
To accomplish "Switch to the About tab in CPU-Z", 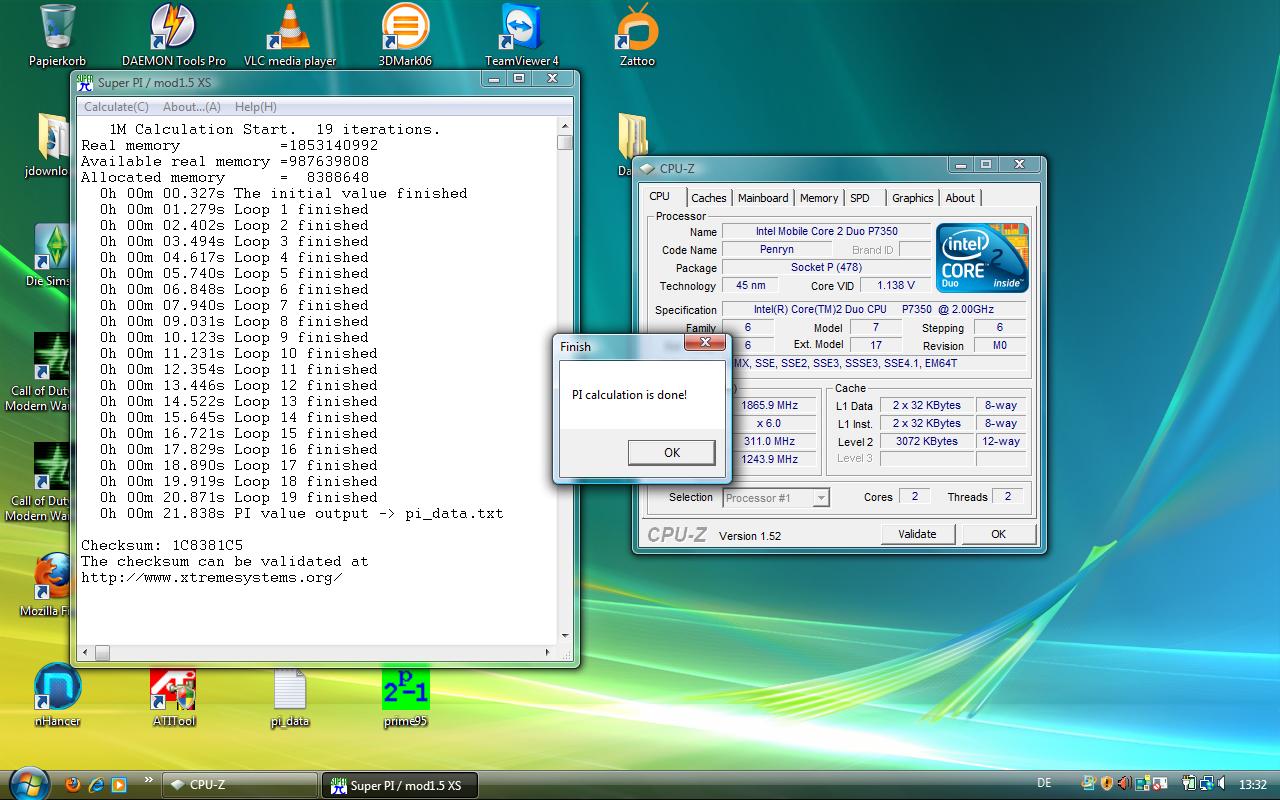I will click(960, 198).
